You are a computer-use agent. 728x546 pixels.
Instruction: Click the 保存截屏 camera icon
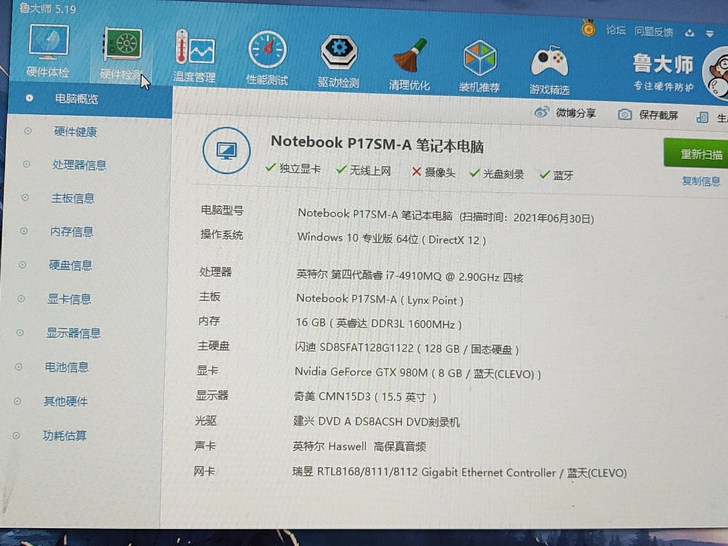624,114
